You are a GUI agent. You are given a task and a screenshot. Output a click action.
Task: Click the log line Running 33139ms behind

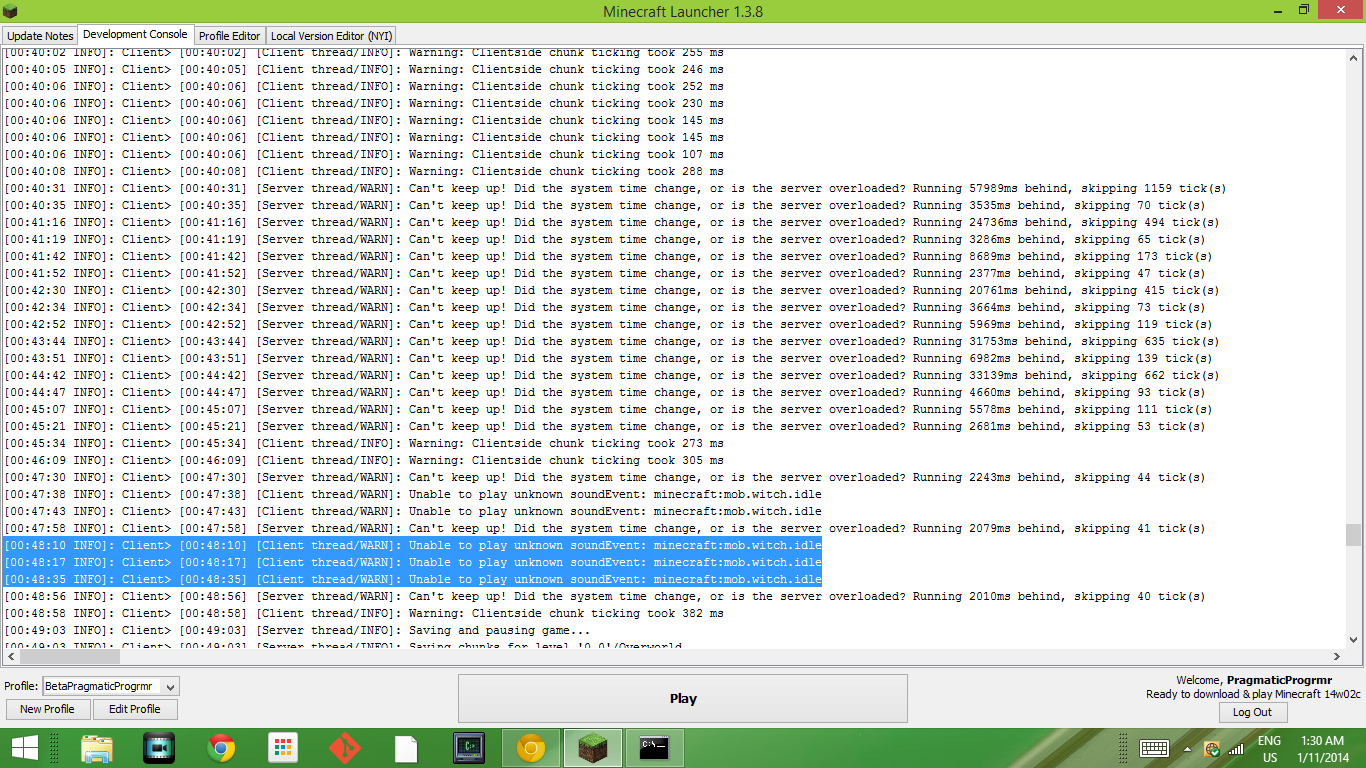coord(612,375)
